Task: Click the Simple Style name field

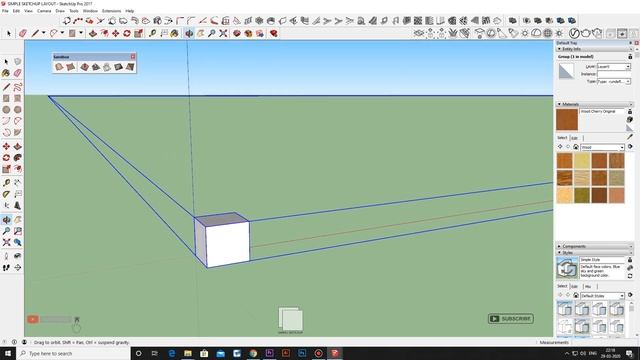Action: (602, 260)
